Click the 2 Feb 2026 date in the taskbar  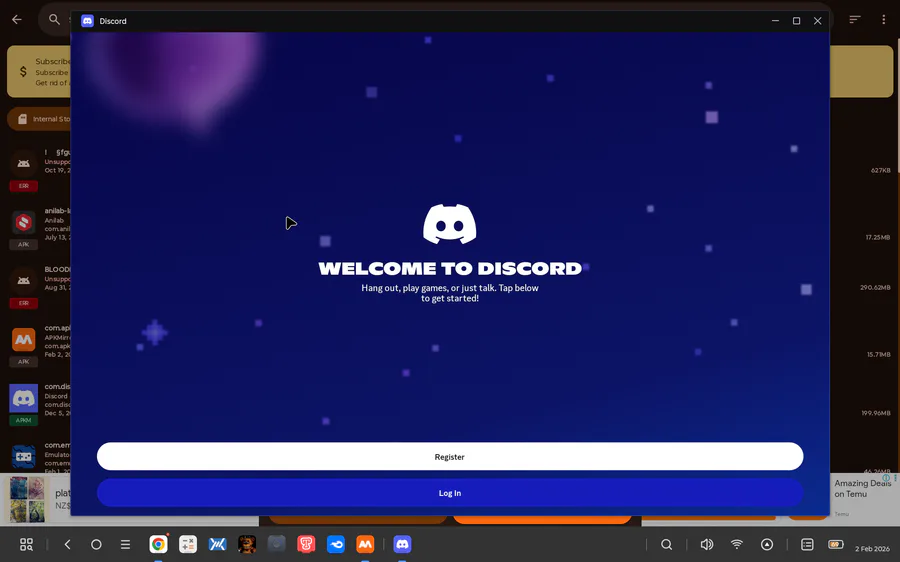[x=872, y=549]
